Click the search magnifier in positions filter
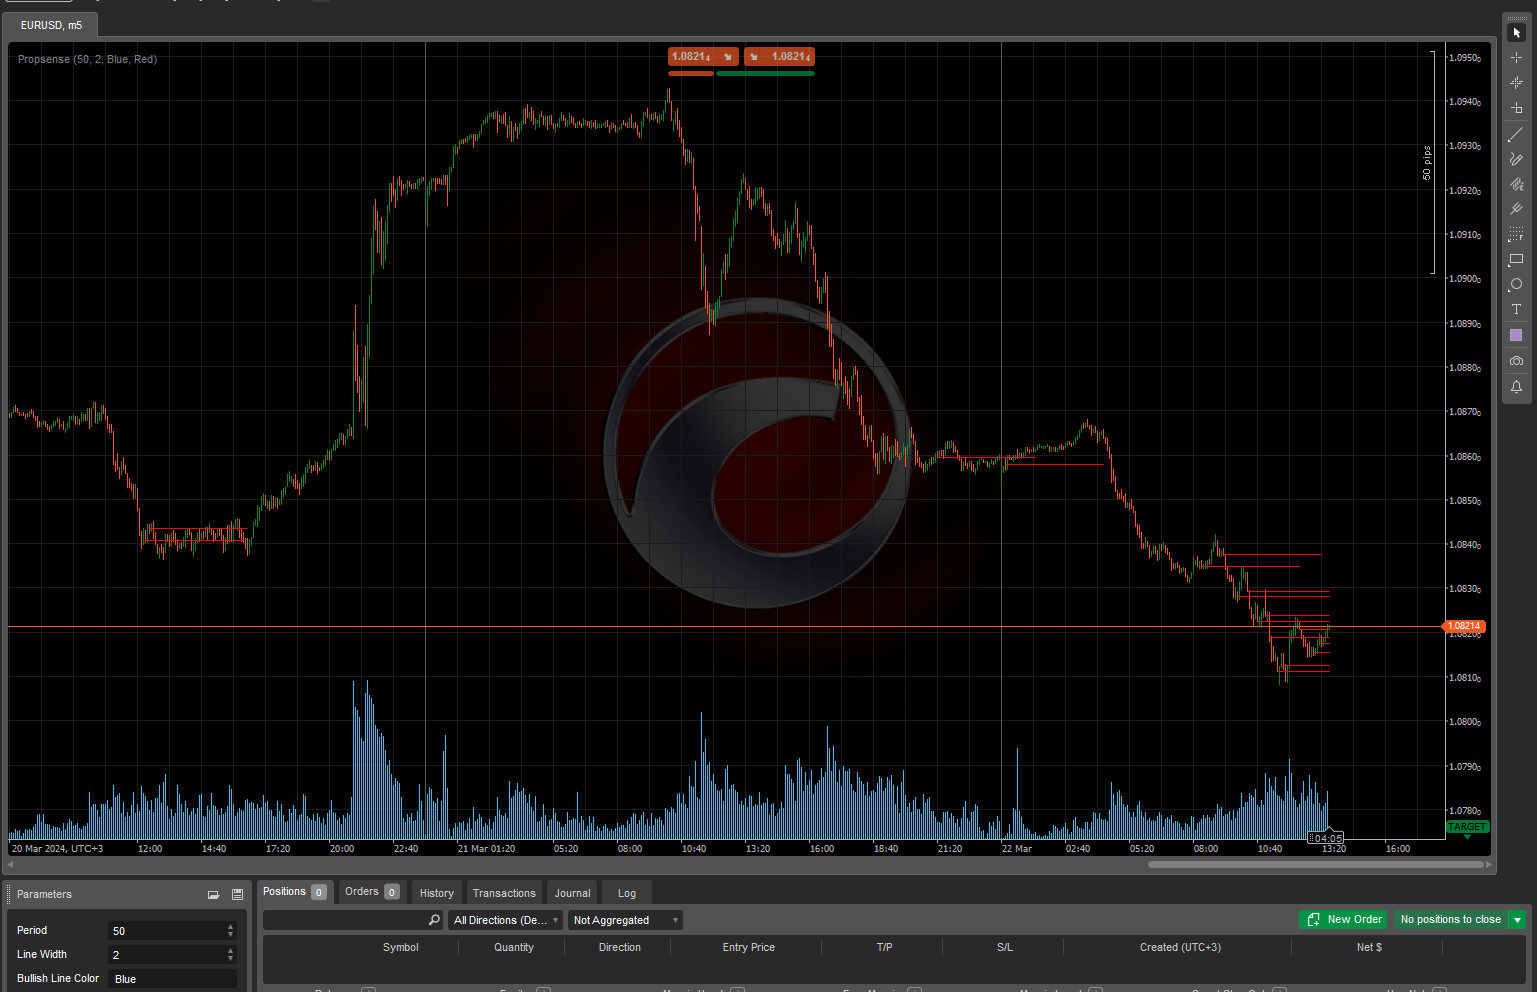This screenshot has width=1537, height=992. tap(434, 920)
